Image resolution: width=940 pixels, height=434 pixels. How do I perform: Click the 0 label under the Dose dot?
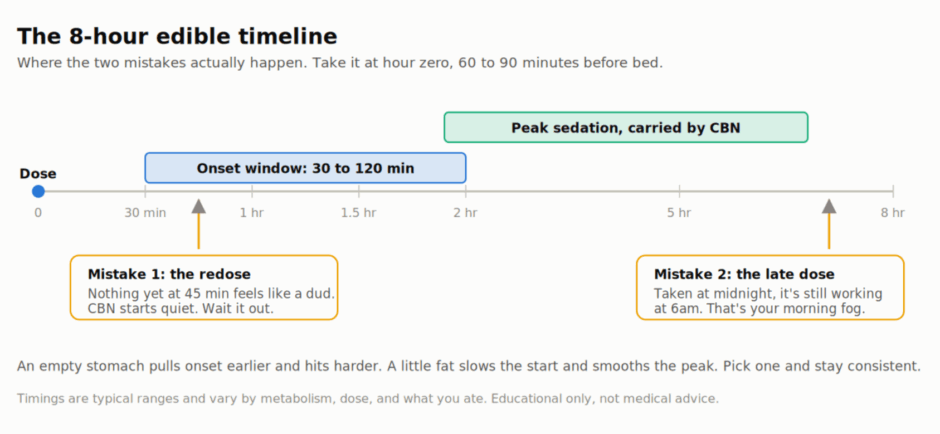tap(38, 212)
